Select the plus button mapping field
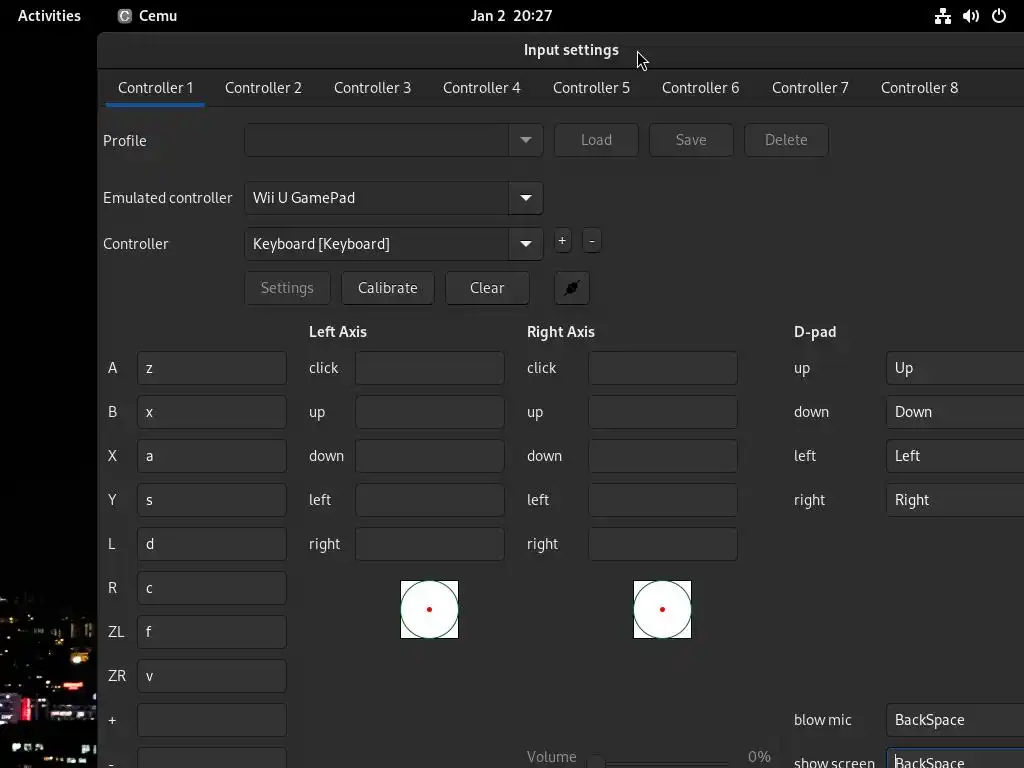Viewport: 1024px width, 768px height. [212, 720]
